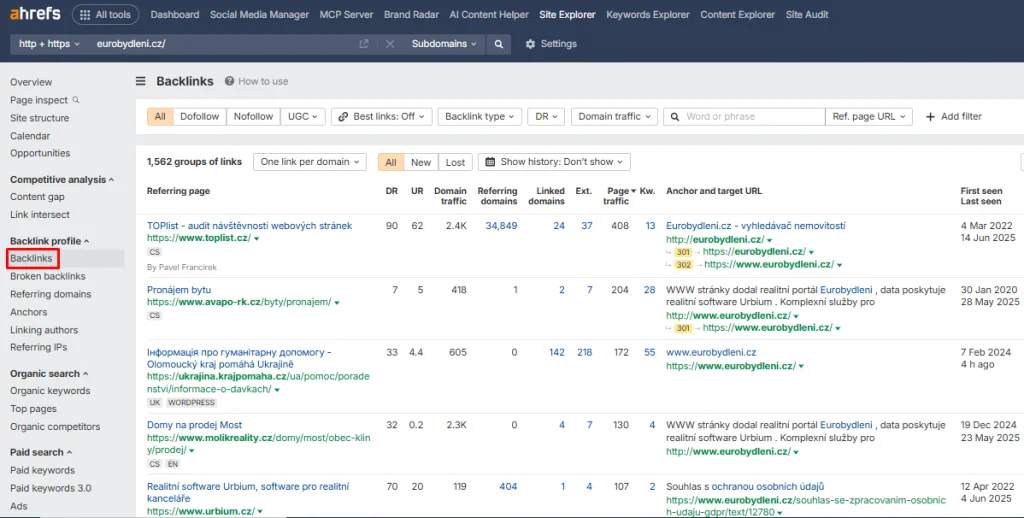Open the Backlink type dropdown
Screen dimensions: 1024x518
click(479, 116)
